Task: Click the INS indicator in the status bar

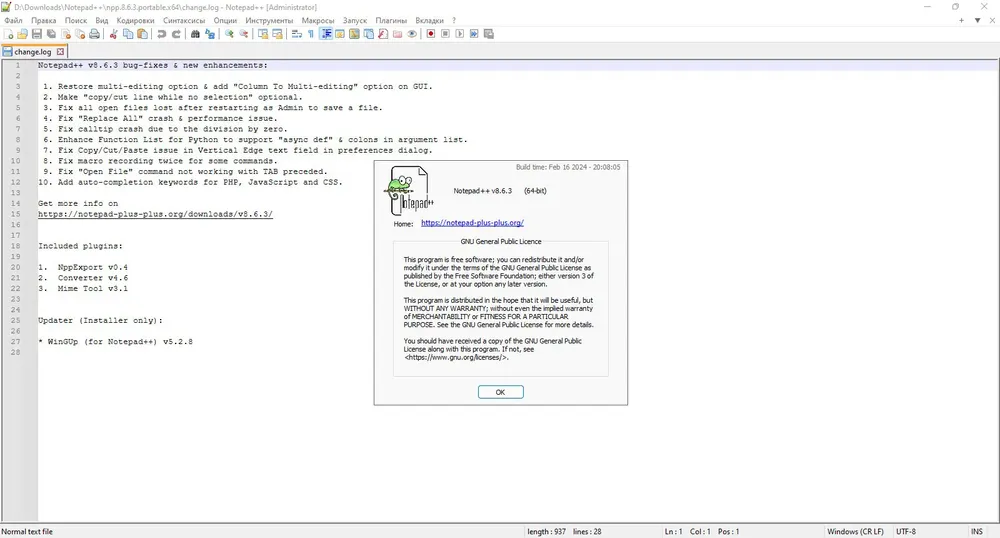Action: 976,531
